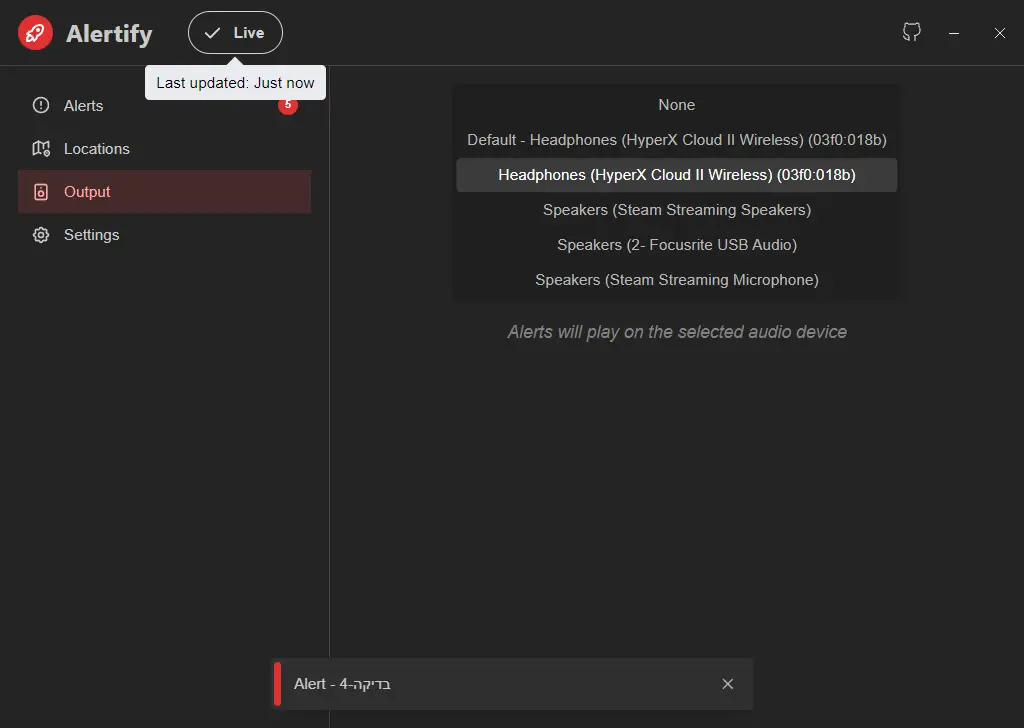Click the alerts exclamation icon in sidebar

[x=40, y=105]
